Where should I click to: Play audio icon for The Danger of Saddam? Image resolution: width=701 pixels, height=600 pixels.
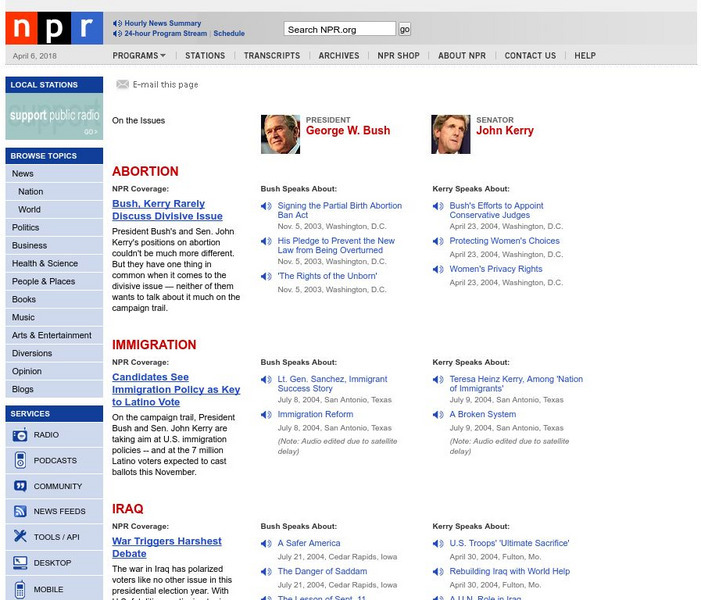pyautogui.click(x=266, y=572)
